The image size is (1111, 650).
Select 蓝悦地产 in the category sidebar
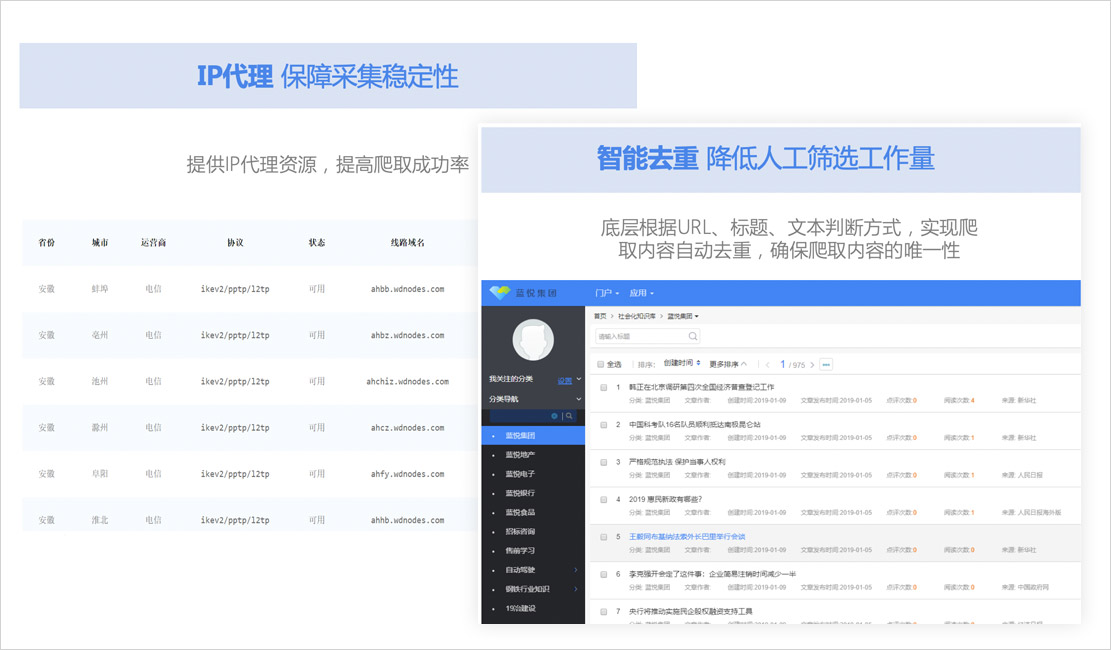click(x=520, y=455)
